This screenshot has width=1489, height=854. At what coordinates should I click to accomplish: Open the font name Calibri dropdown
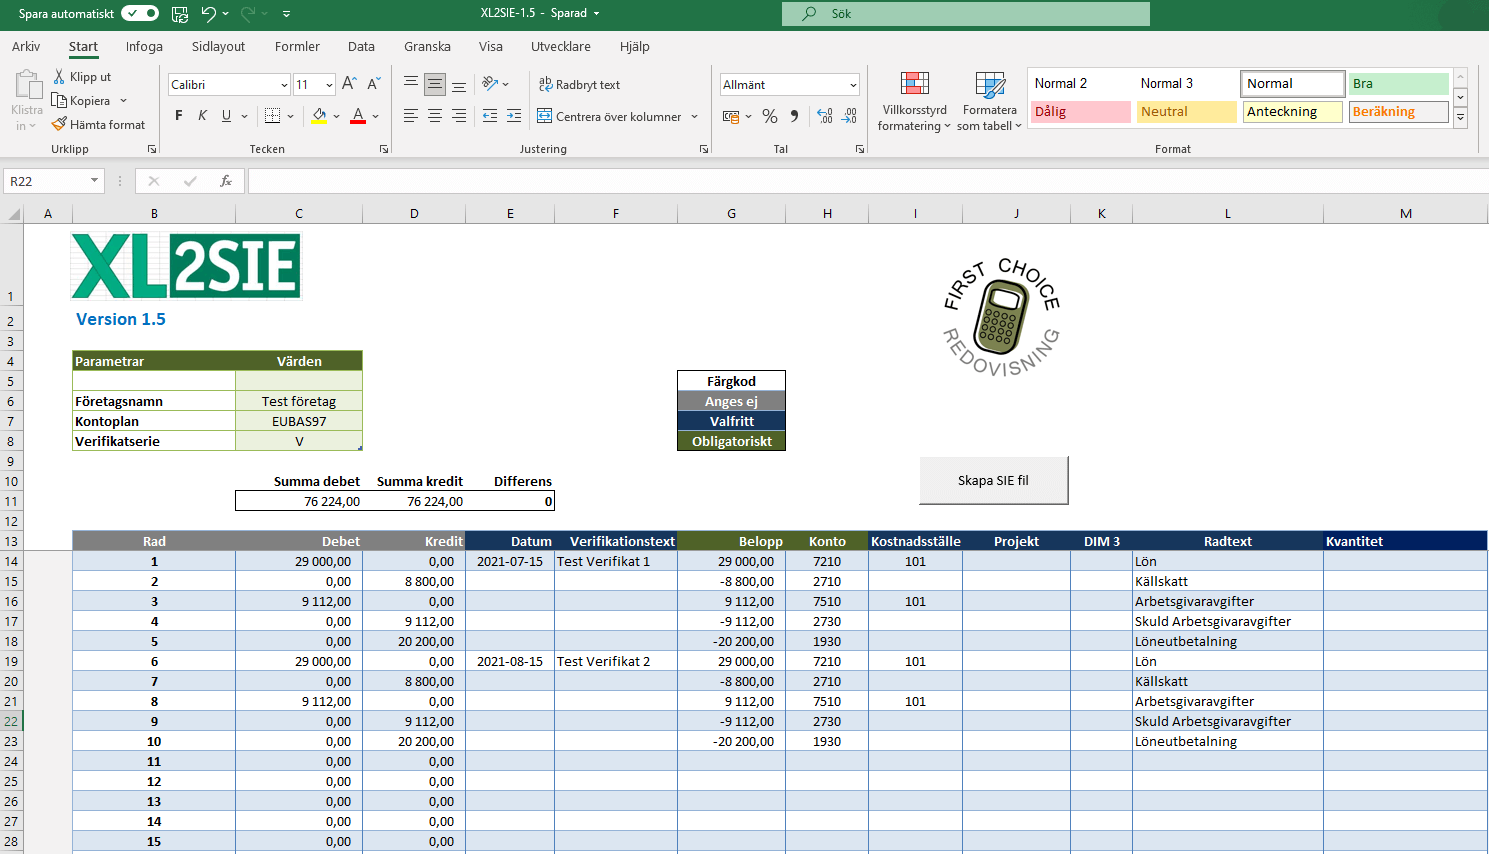tap(284, 85)
